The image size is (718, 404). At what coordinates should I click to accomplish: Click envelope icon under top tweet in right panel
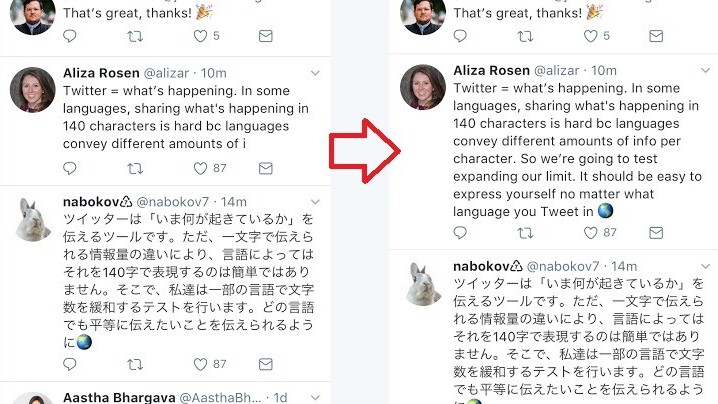click(657, 36)
